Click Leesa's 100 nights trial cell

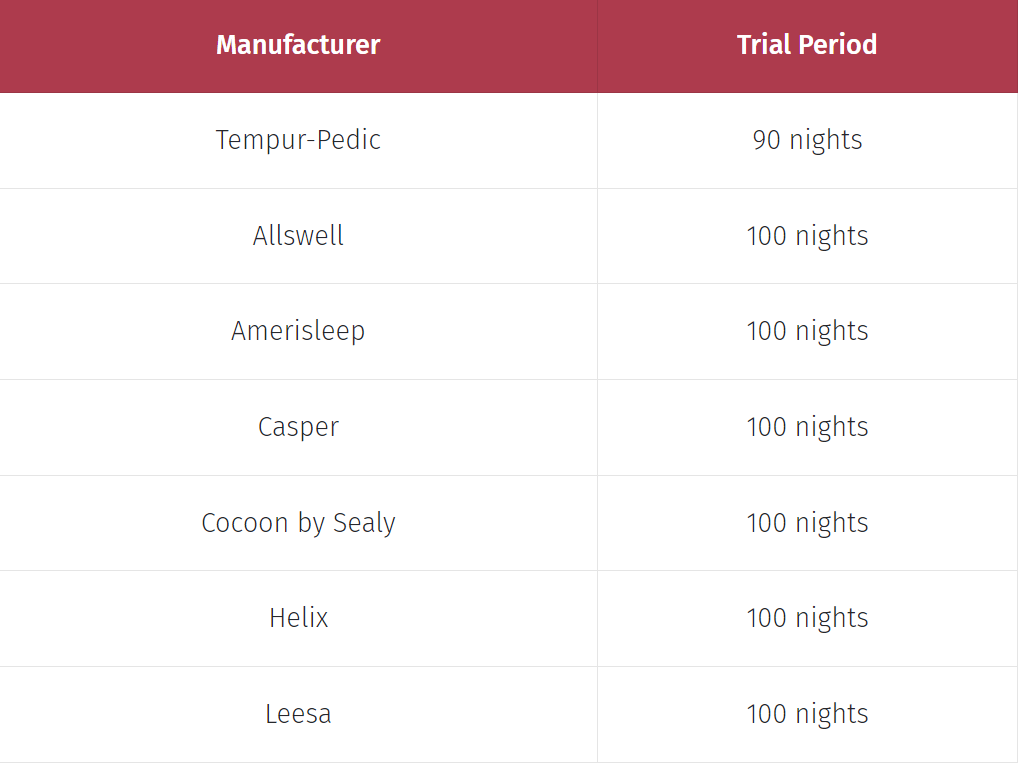(x=807, y=714)
